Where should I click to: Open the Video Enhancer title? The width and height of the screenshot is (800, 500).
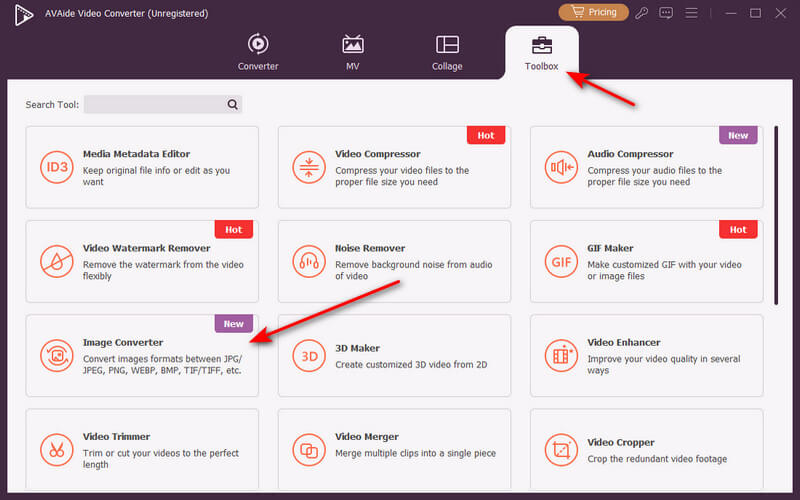click(x=623, y=342)
